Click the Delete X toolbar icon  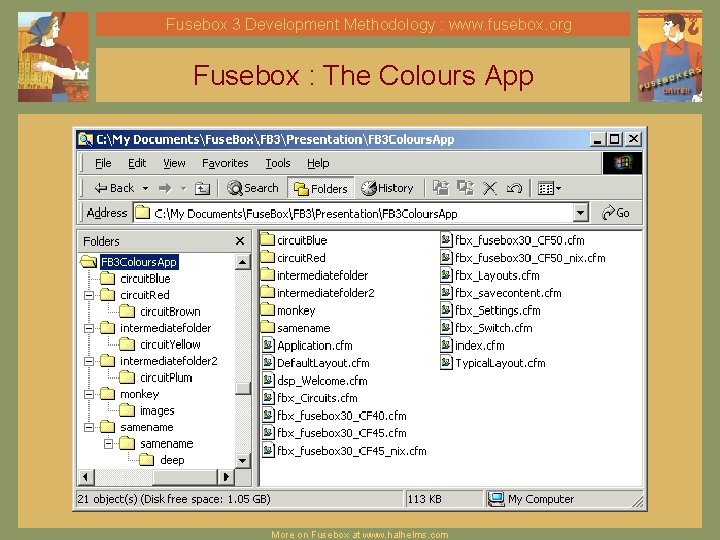click(x=490, y=188)
